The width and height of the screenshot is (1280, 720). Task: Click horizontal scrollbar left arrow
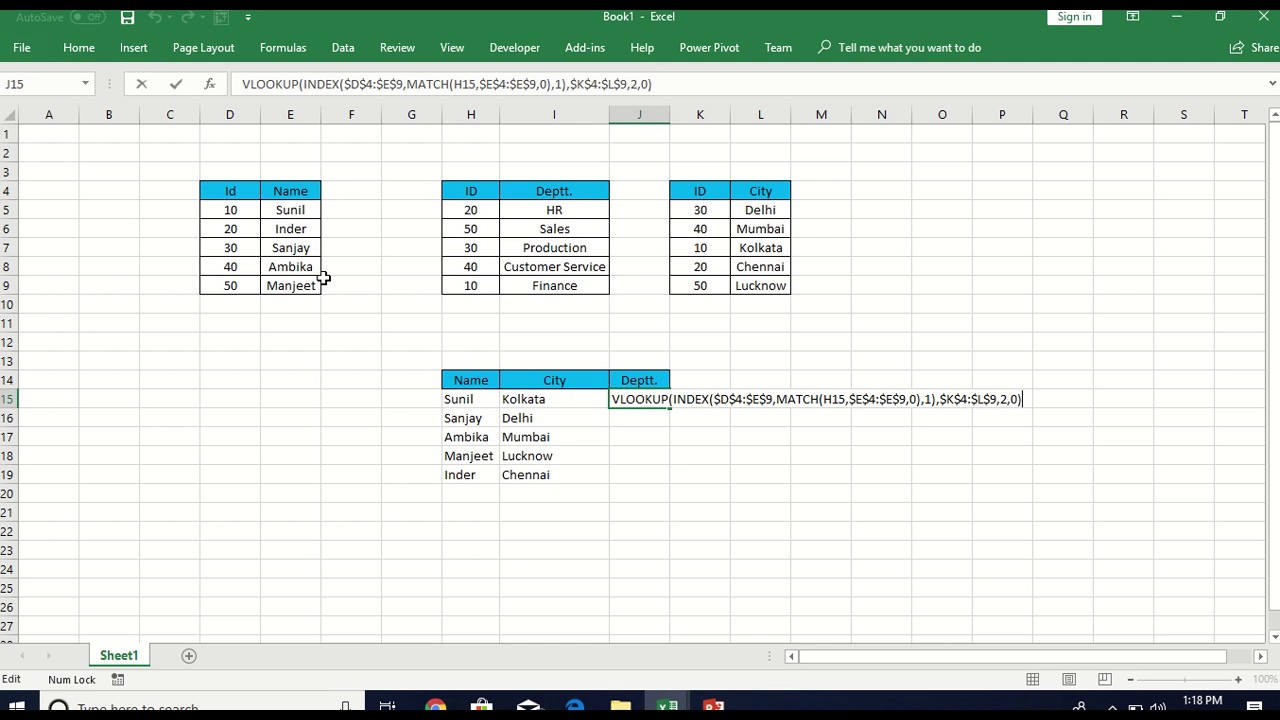pos(791,656)
